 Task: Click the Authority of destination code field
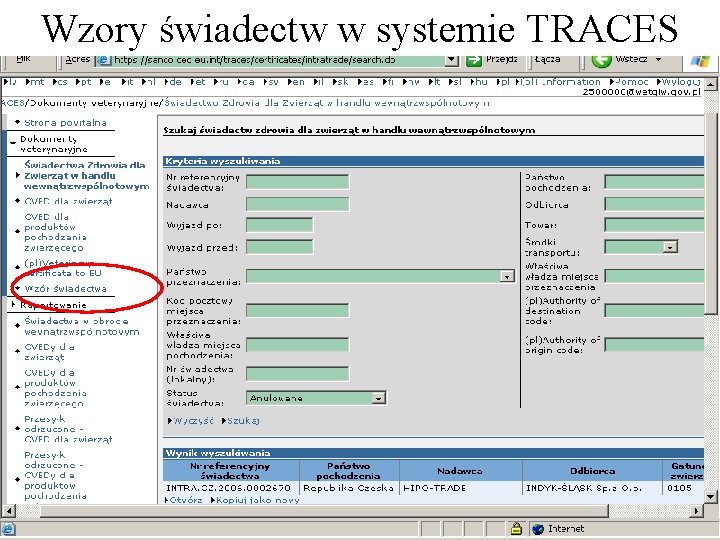pyautogui.click(x=655, y=311)
